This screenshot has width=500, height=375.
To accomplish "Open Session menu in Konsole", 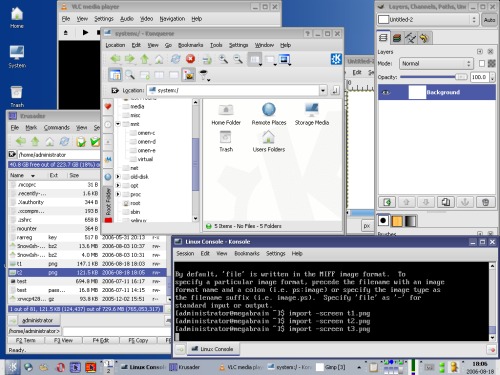I will click(x=185, y=253).
